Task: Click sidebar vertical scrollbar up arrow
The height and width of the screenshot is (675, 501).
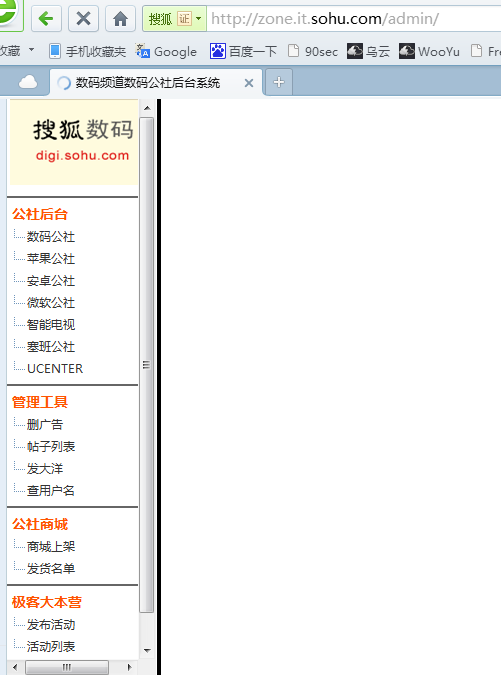Action: (147, 108)
